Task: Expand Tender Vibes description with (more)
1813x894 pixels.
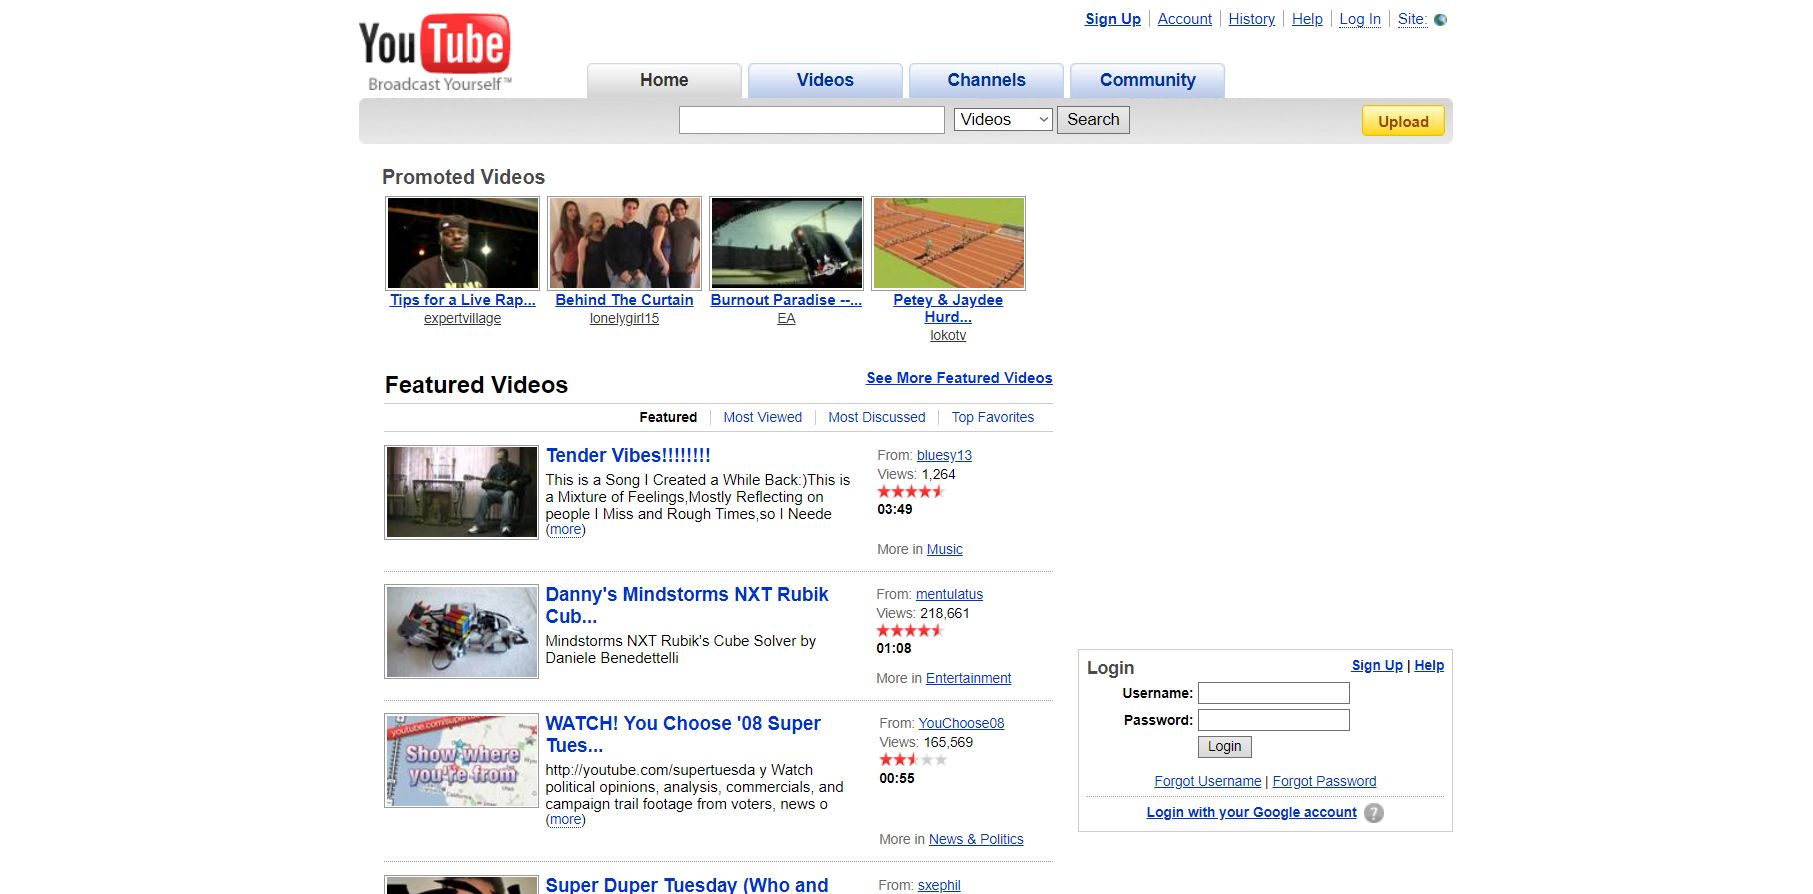Action: point(566,530)
